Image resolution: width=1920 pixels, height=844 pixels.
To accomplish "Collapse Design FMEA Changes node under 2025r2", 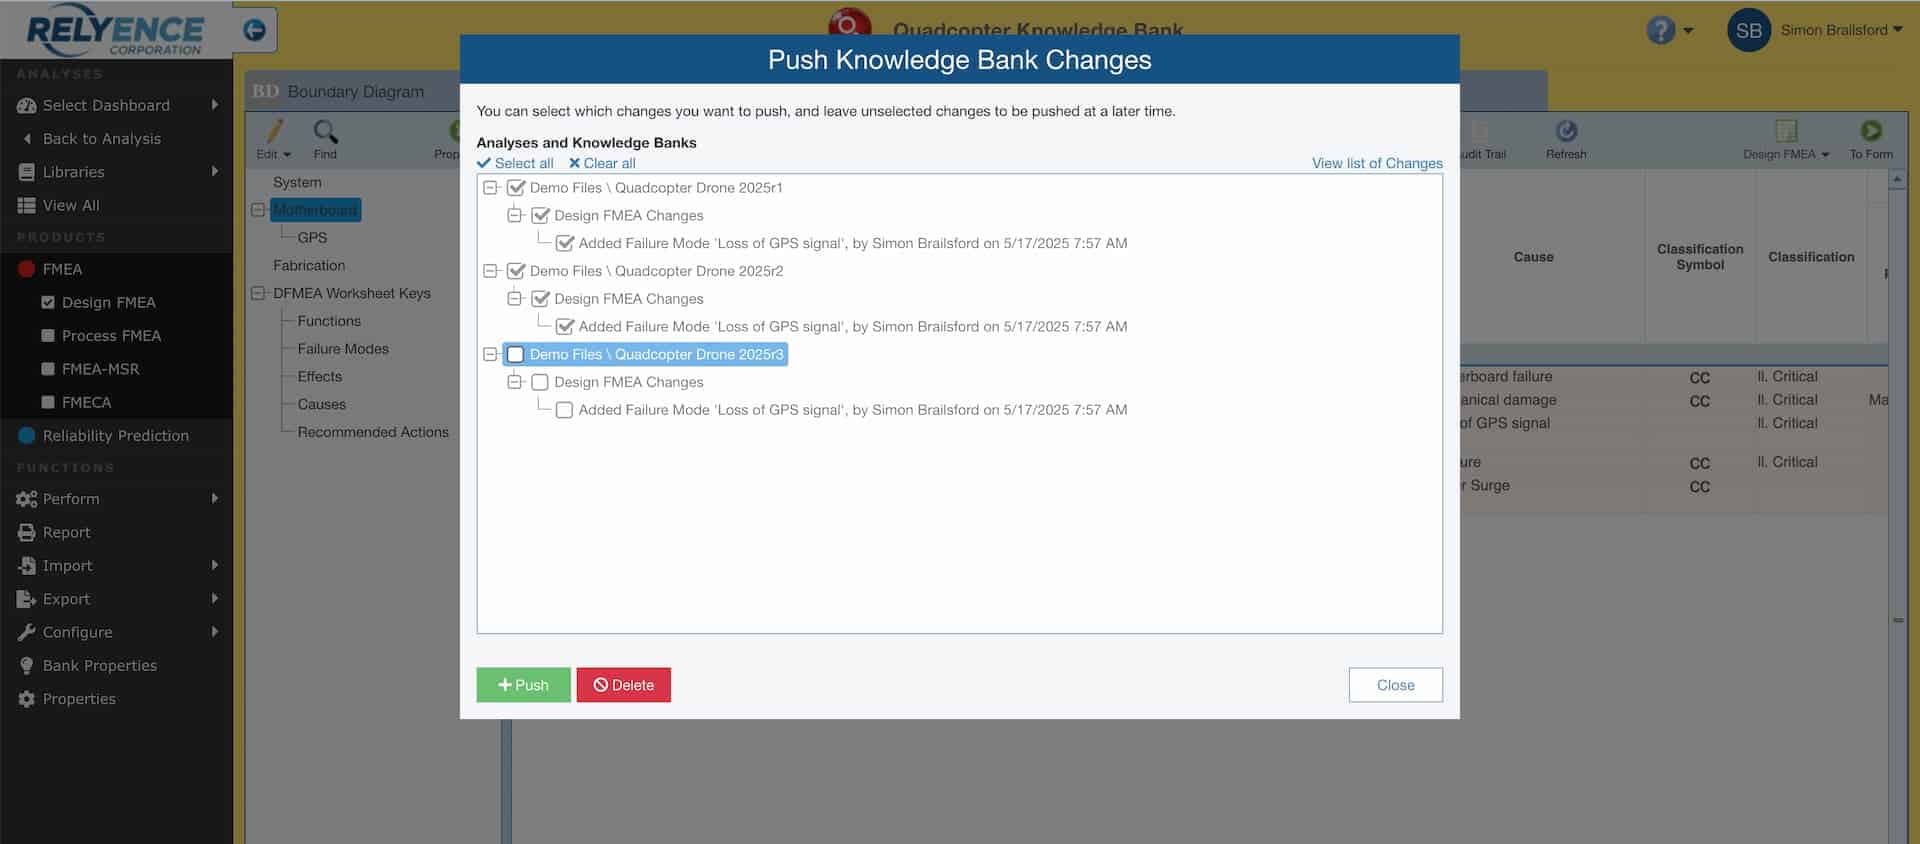I will (514, 299).
